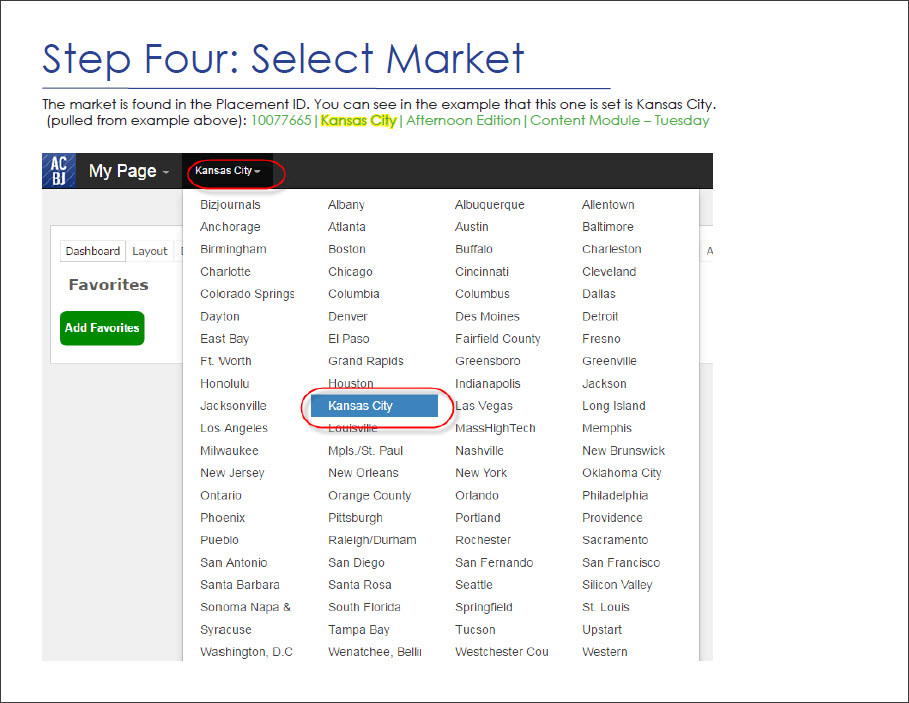Pick Tampa Bay from the list

pos(358,630)
